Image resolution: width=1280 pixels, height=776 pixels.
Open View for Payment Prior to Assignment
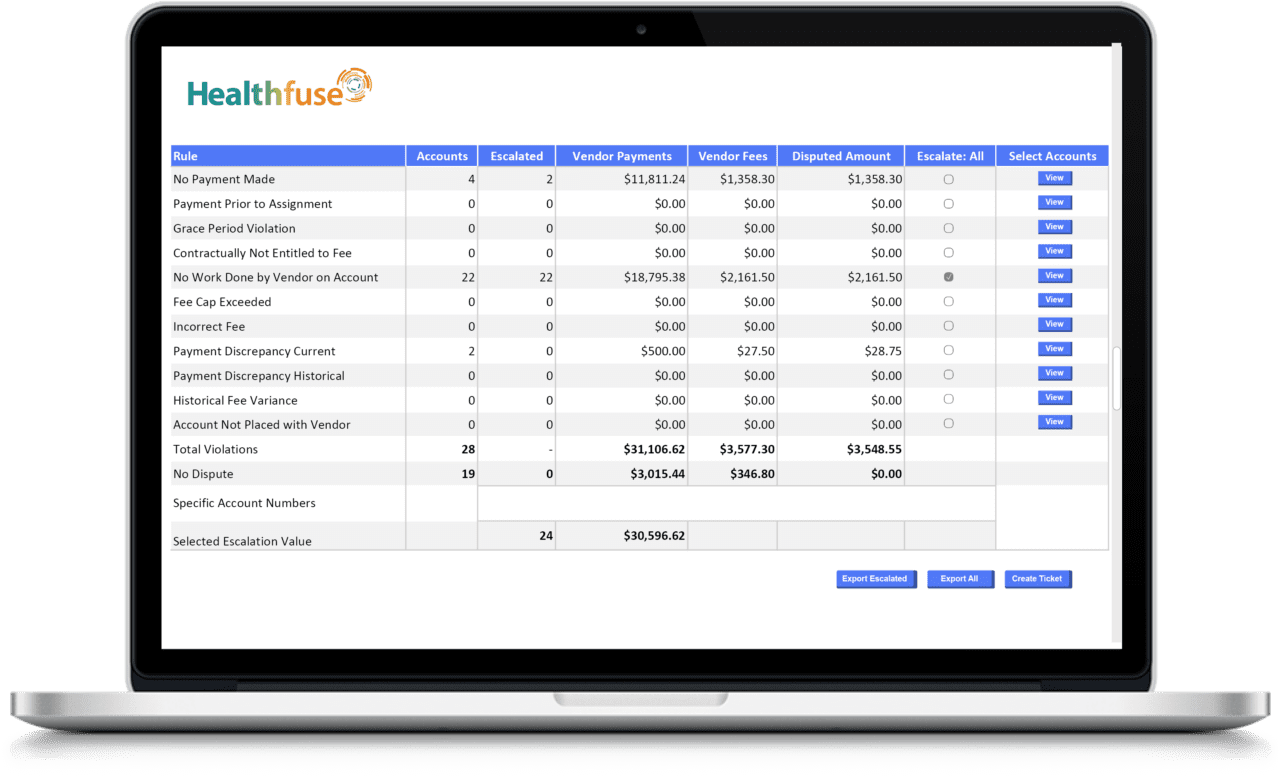(1054, 203)
